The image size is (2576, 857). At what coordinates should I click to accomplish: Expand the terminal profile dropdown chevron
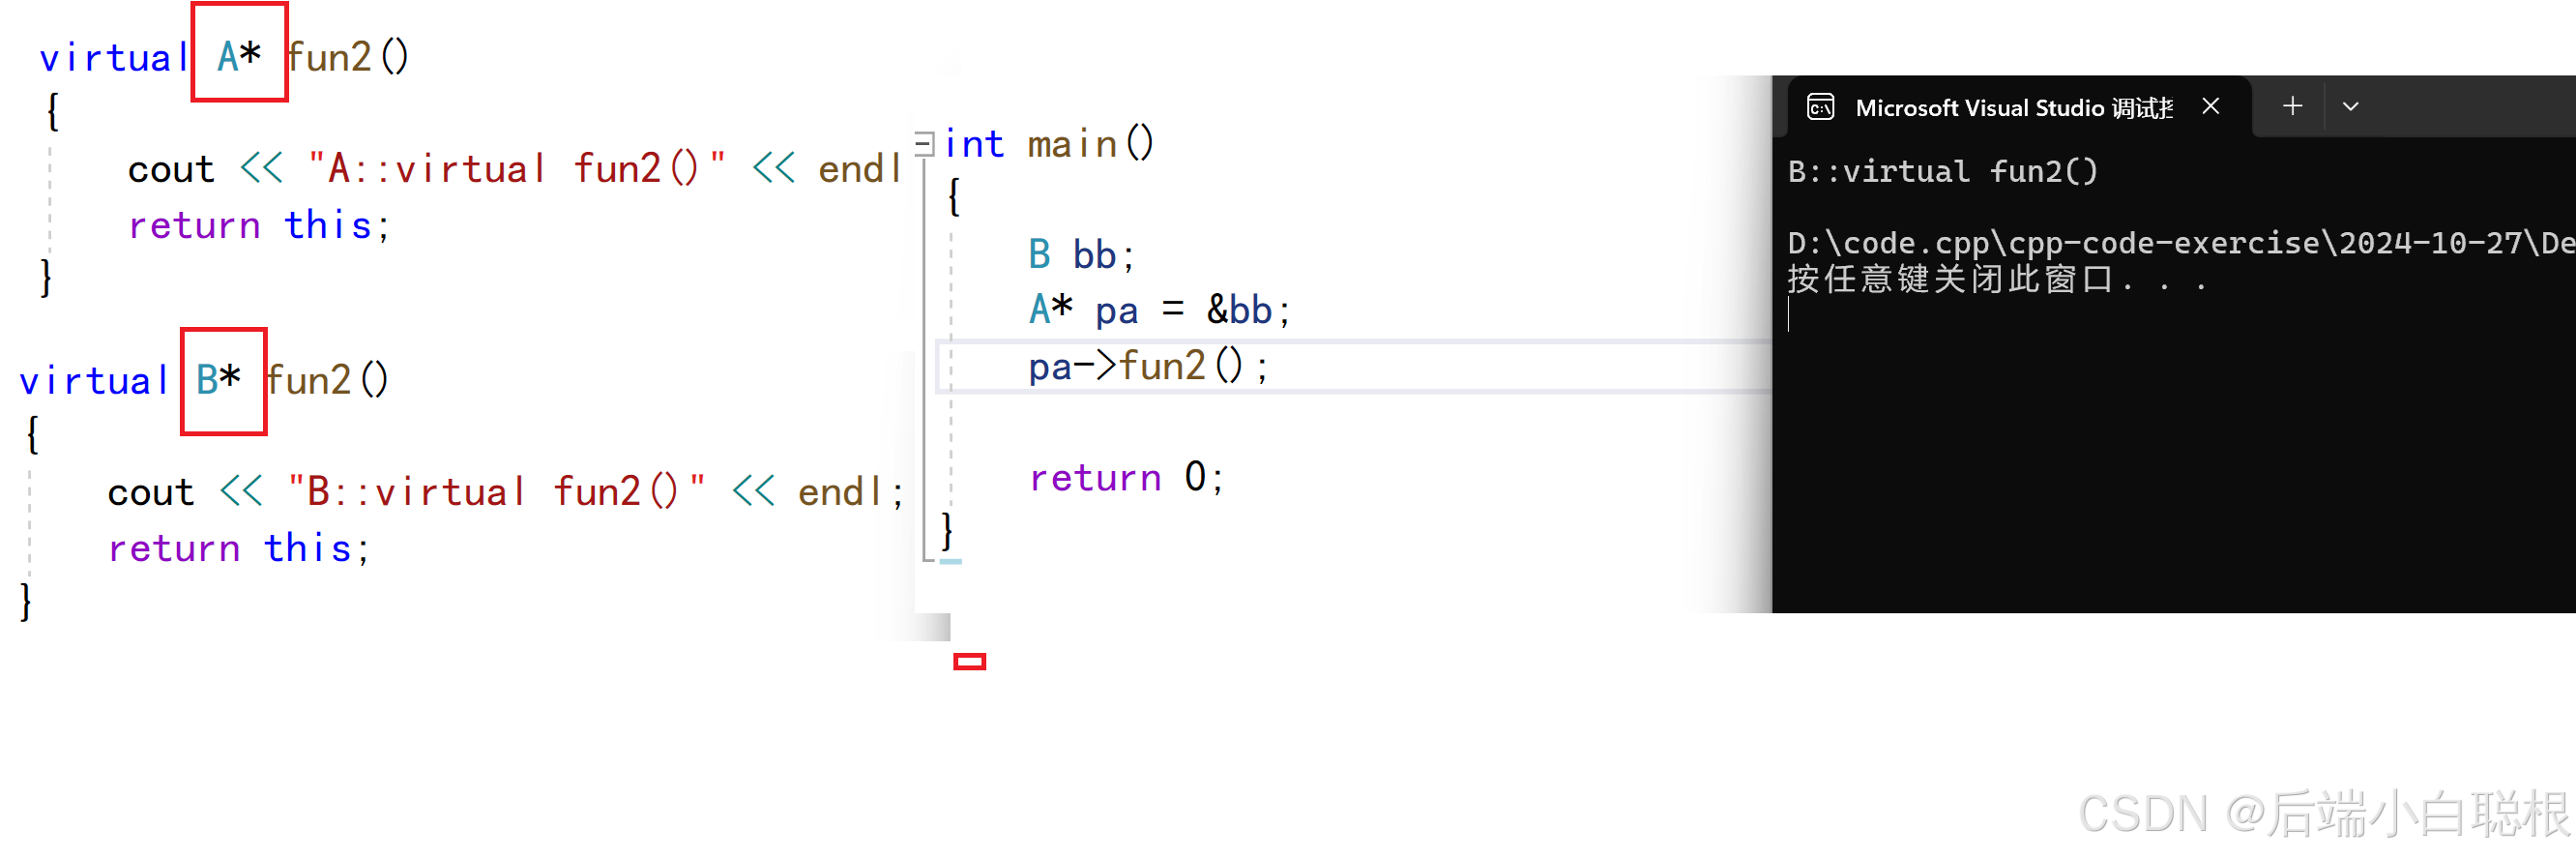pos(2351,106)
